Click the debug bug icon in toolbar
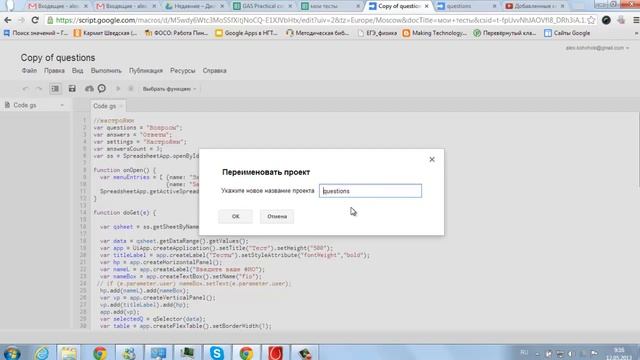 131,89
